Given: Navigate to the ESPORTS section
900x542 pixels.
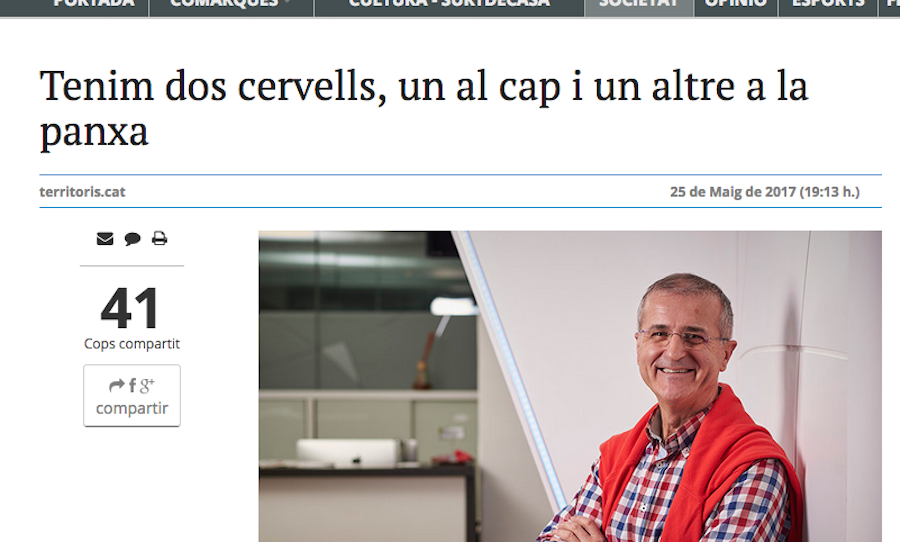Looking at the screenshot, I should (828, 4).
